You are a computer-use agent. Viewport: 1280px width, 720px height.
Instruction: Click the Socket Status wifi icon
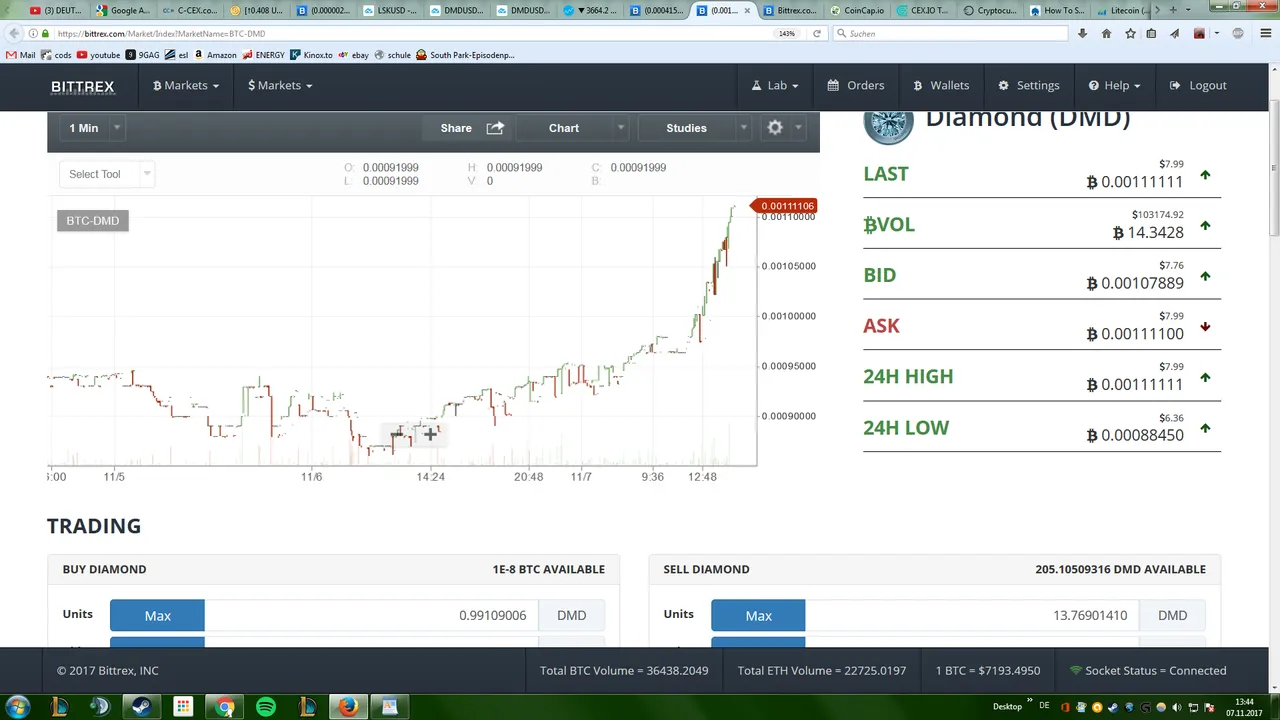point(1076,670)
